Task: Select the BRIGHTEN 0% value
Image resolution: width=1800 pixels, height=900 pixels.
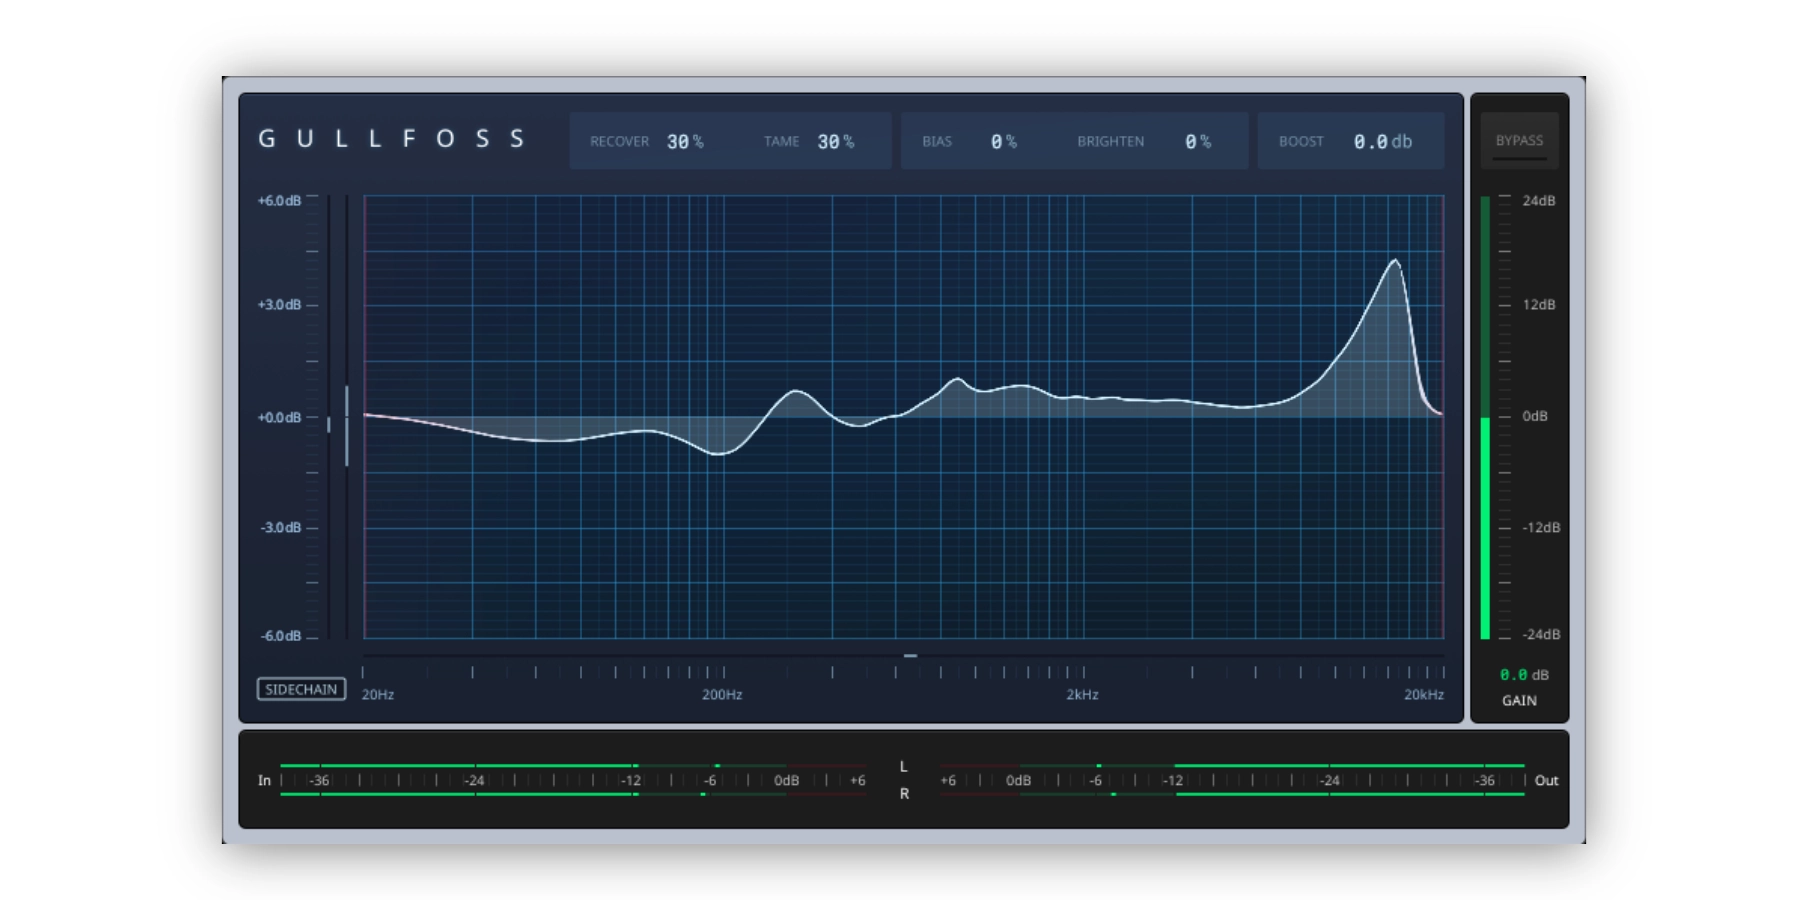Action: coord(1197,142)
